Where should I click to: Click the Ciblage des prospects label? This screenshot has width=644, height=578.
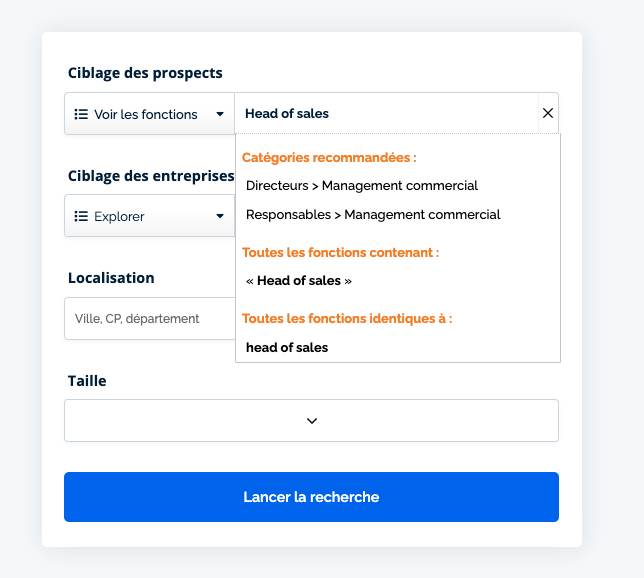click(x=145, y=73)
